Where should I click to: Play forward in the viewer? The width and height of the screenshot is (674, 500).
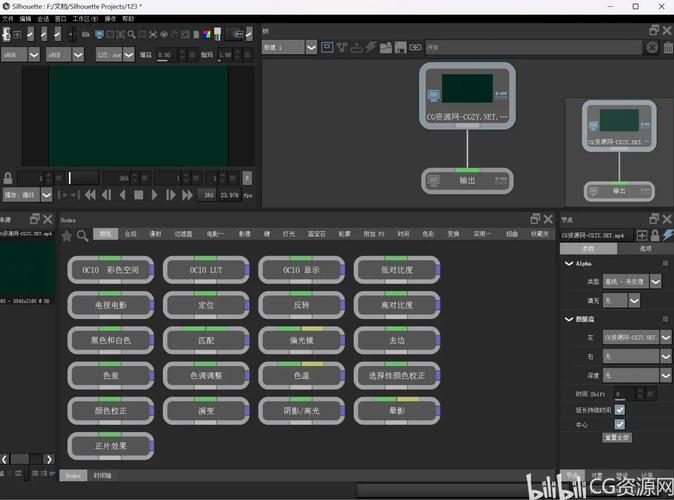click(154, 195)
